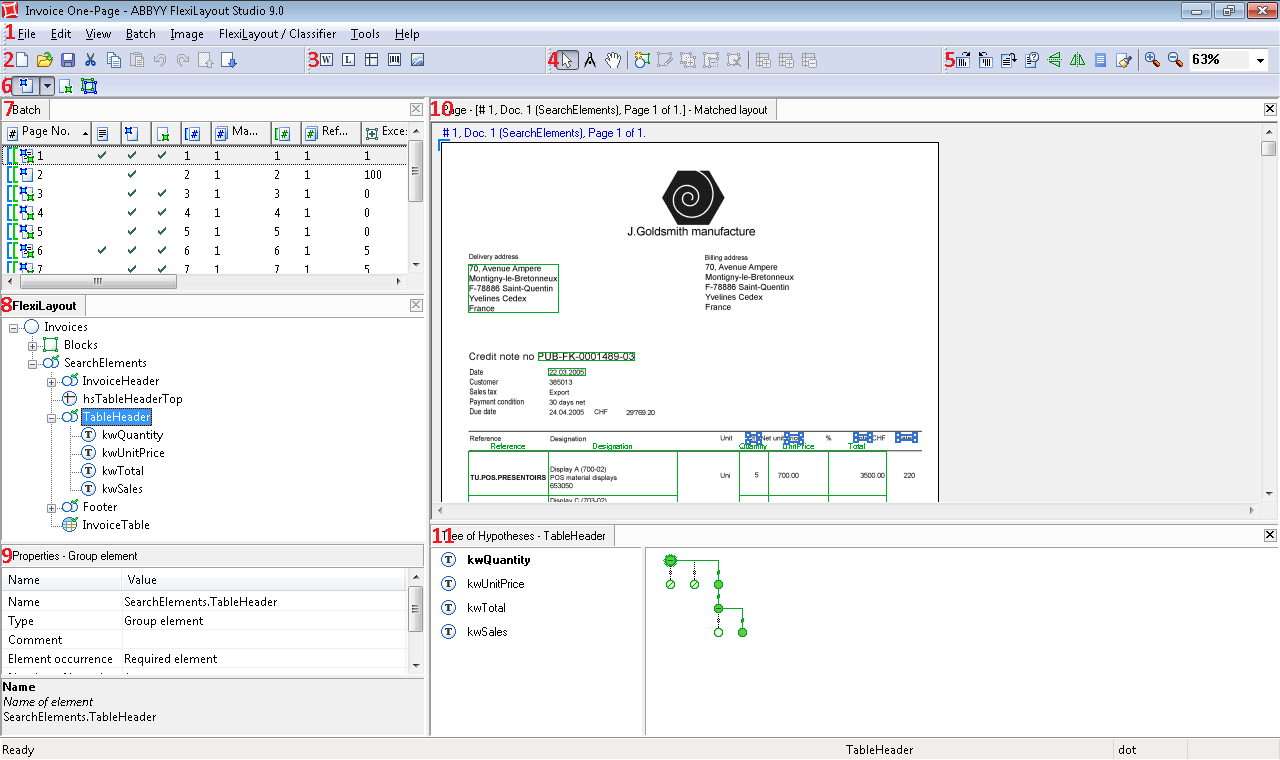The width and height of the screenshot is (1280, 760).
Task: Click the flip horizontal mirror icon
Action: click(x=1077, y=60)
